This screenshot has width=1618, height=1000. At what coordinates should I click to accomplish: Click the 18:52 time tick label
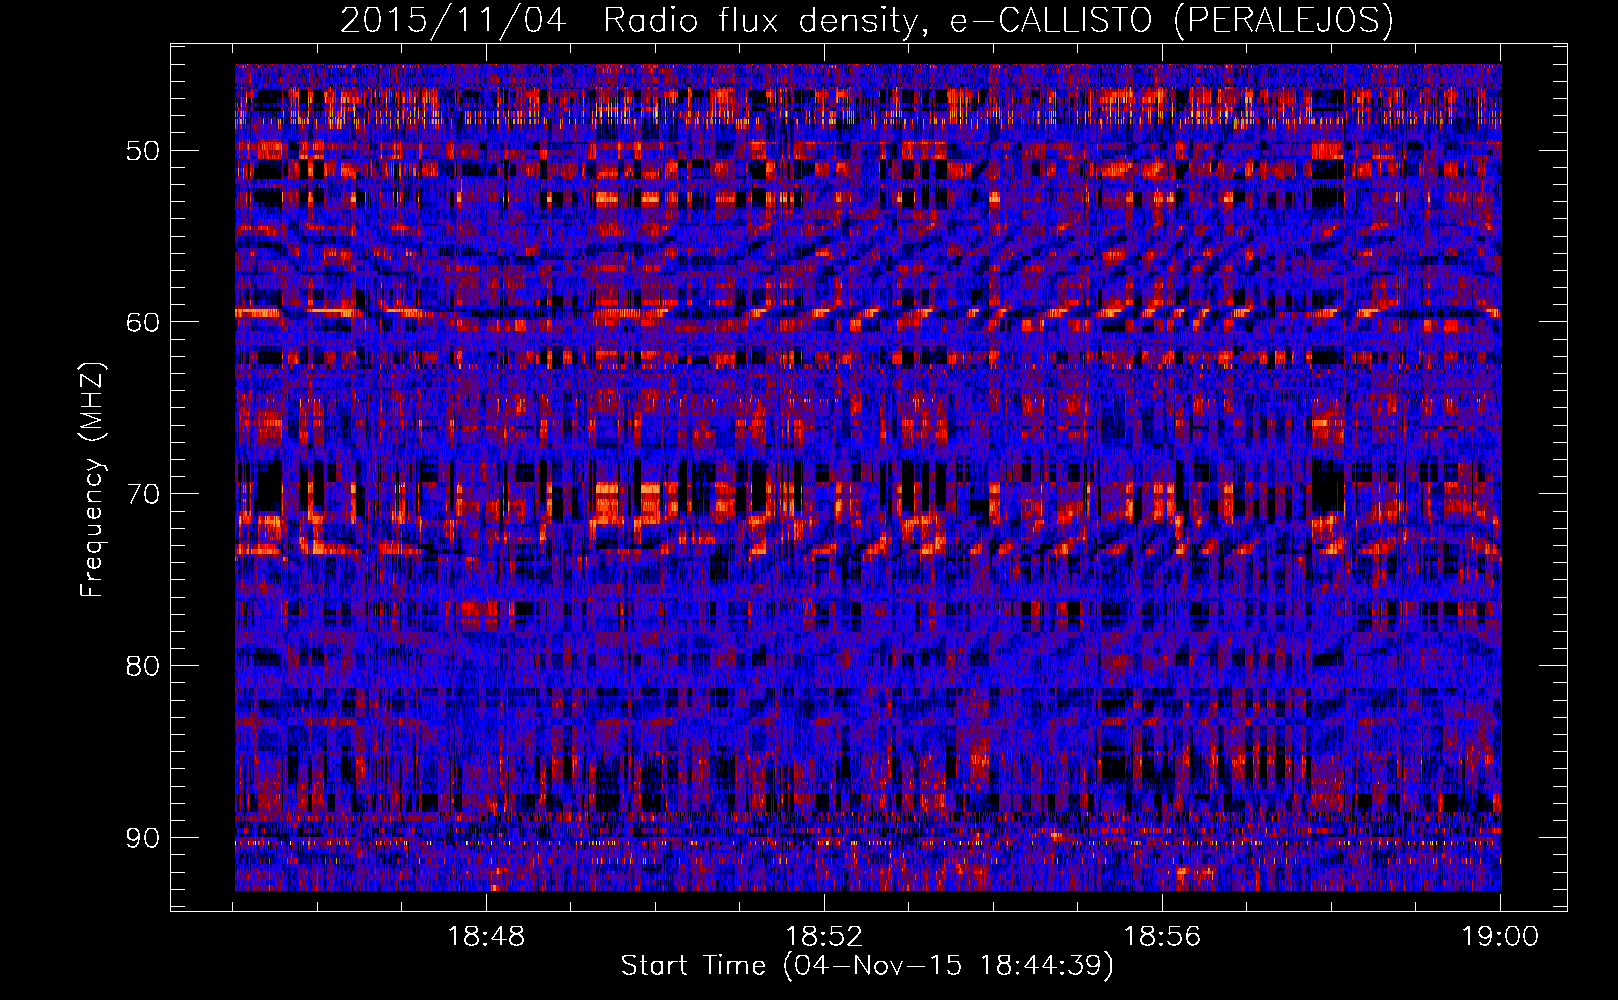click(825, 937)
